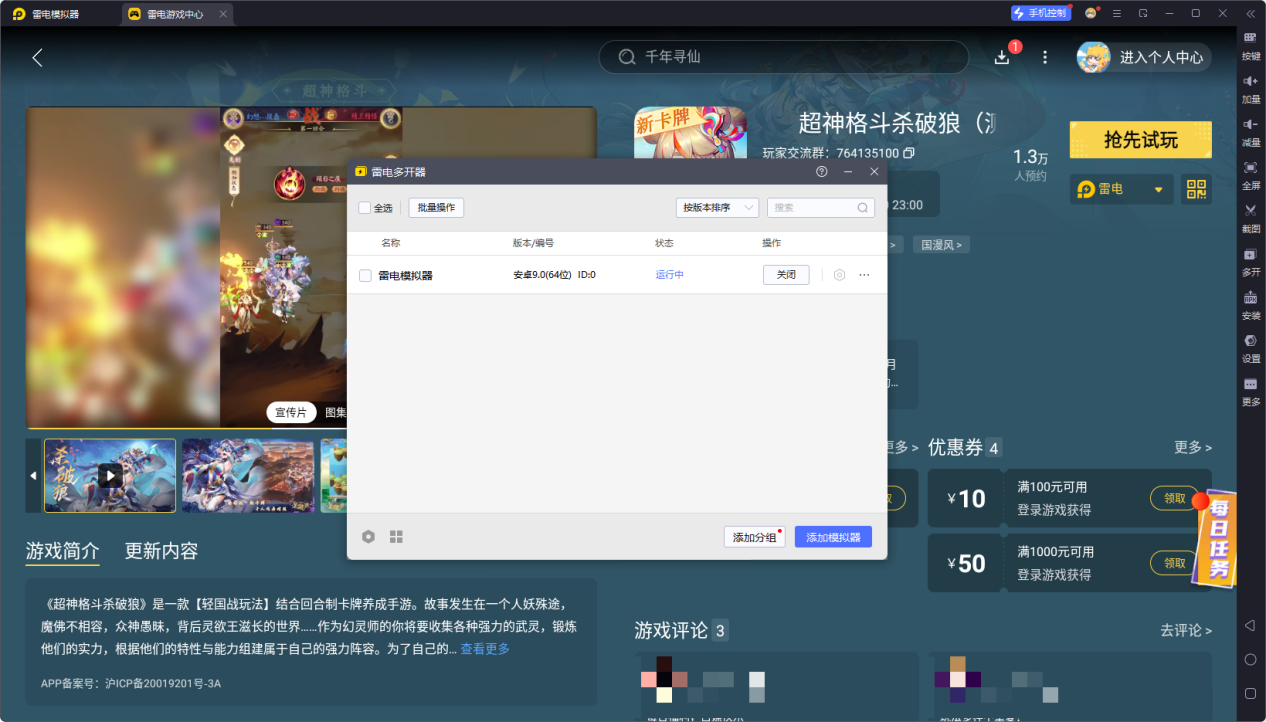This screenshot has height=722, width=1266.
Task: Click the Android recents square button
Action: 1250,693
